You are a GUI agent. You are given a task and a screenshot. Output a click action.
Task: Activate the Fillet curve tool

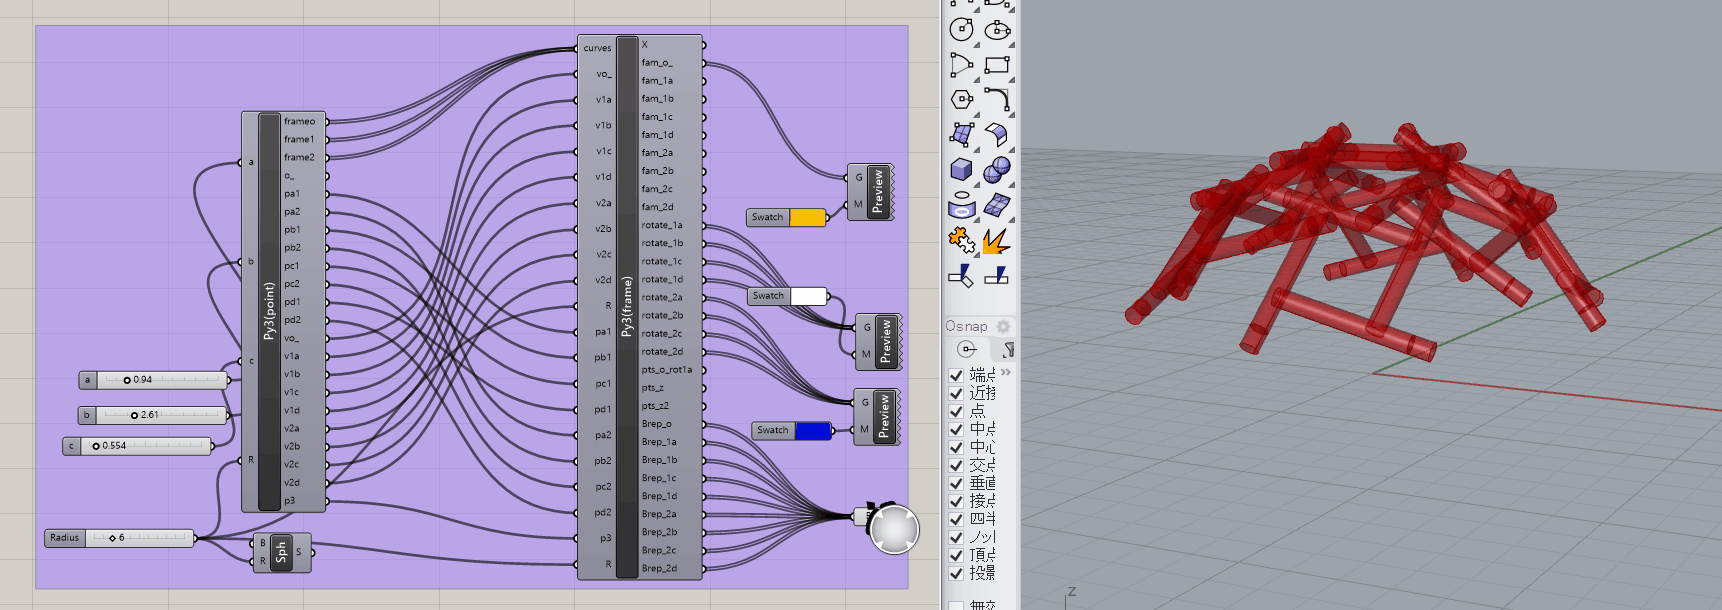coord(996,99)
